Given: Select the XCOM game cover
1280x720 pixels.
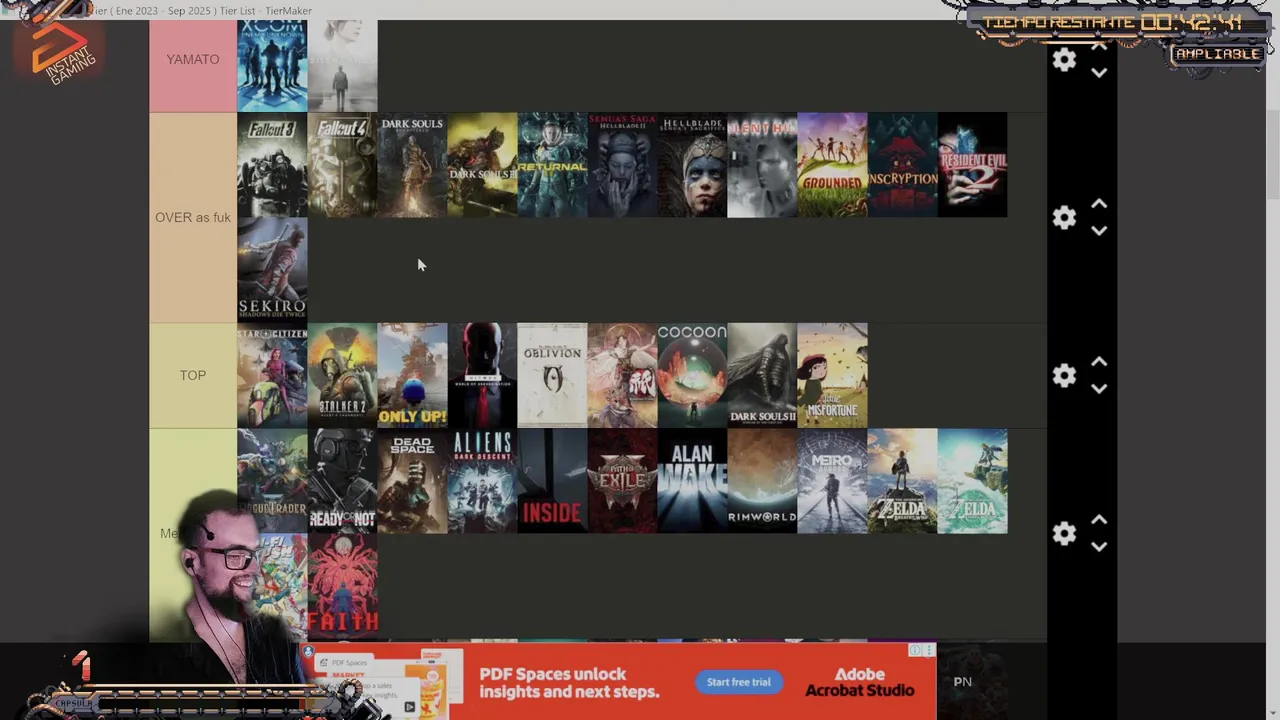Looking at the screenshot, I should coord(272,65).
